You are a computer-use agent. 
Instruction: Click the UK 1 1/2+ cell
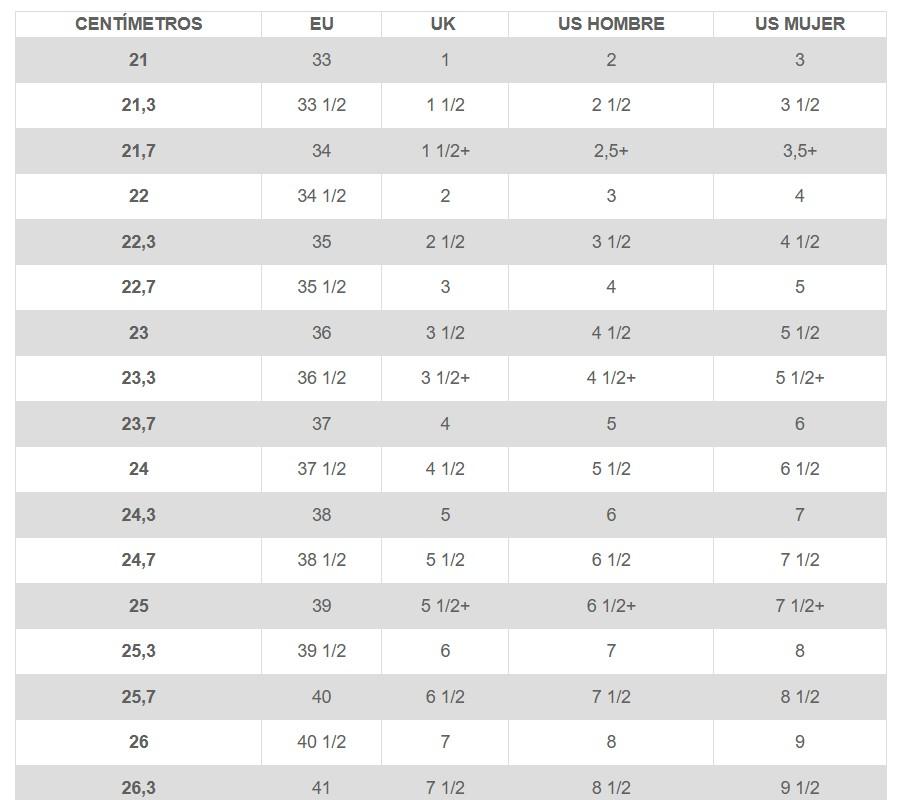click(444, 151)
